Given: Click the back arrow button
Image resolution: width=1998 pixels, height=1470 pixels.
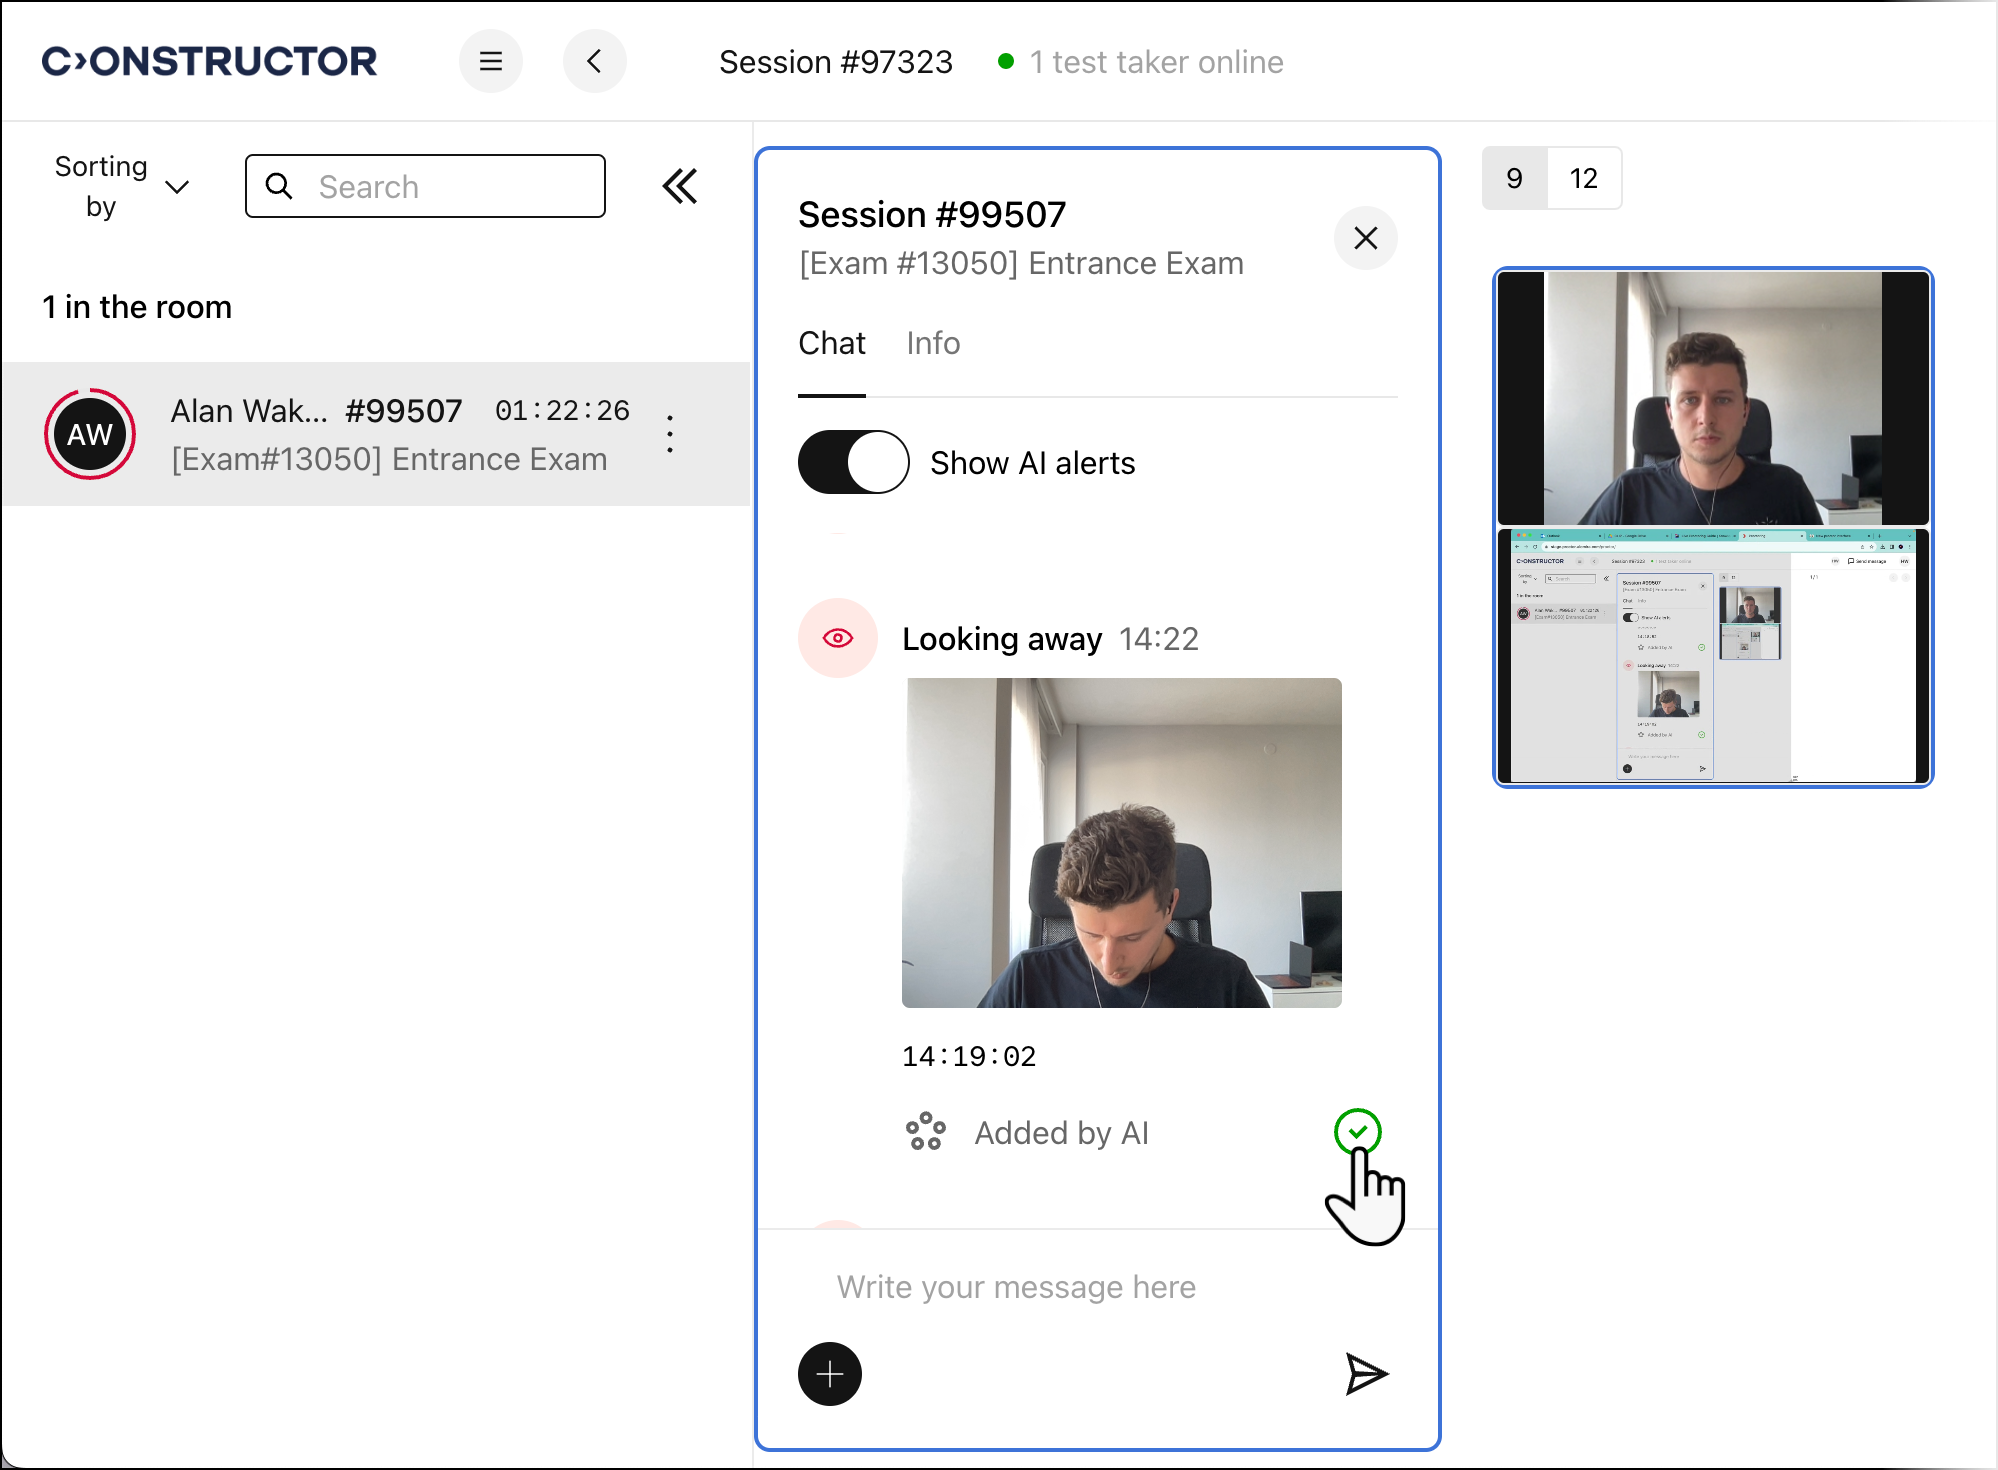Looking at the screenshot, I should tap(594, 62).
